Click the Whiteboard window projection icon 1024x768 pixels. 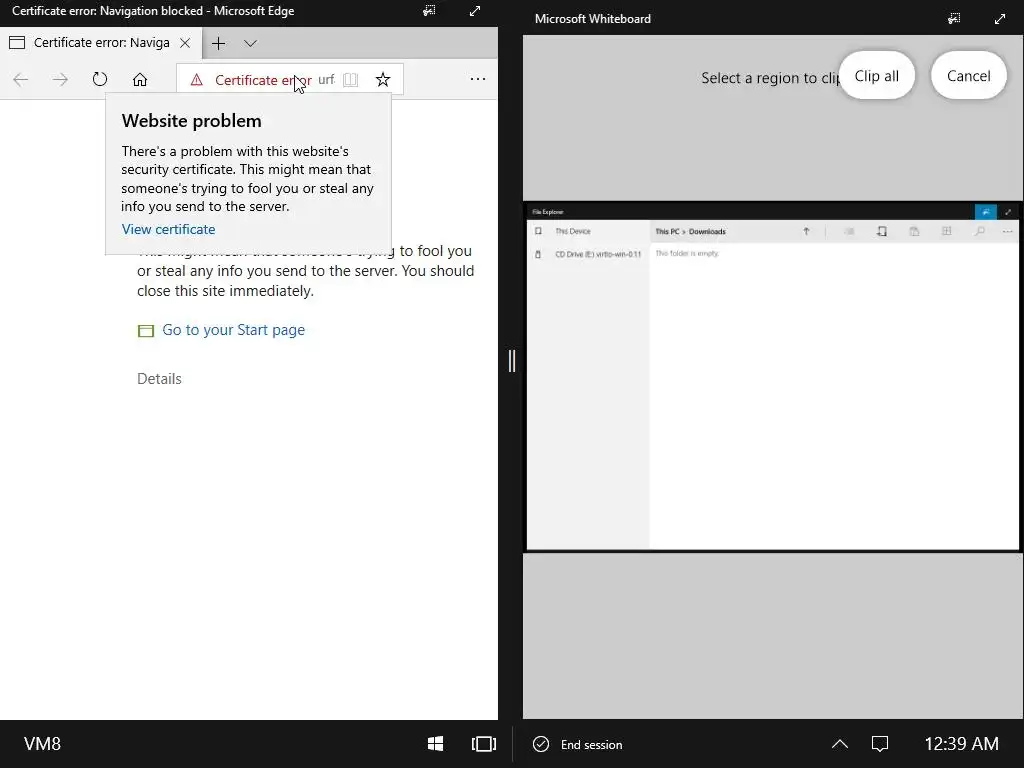[x=954, y=18]
